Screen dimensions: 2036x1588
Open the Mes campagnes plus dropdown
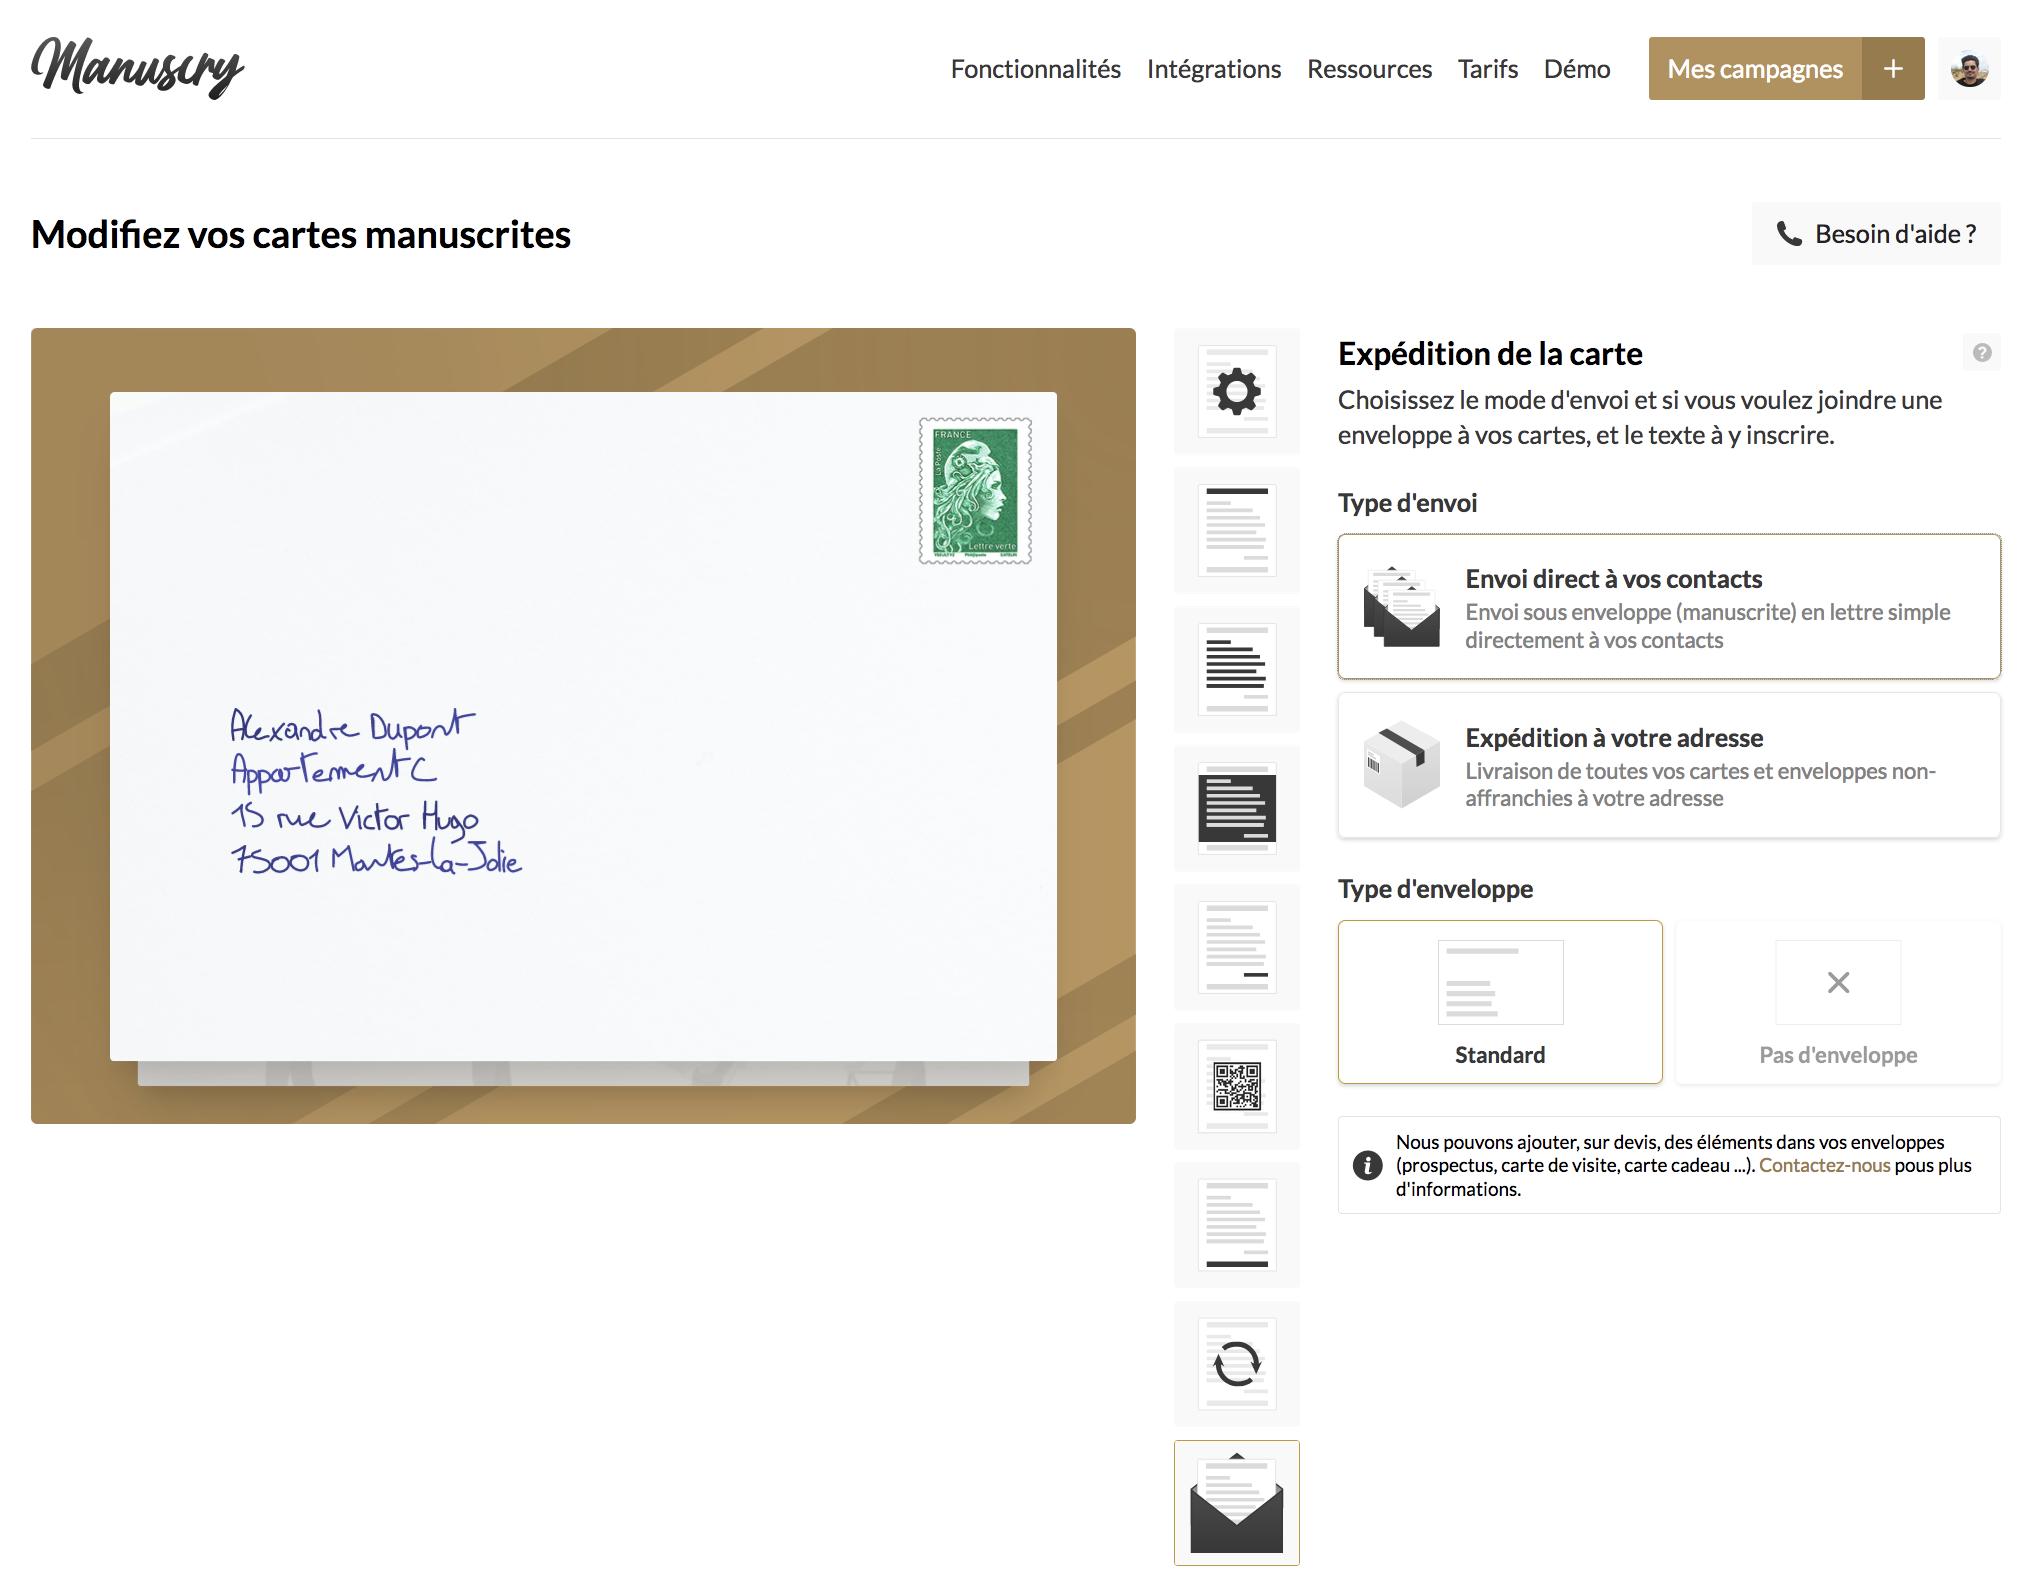click(1893, 68)
